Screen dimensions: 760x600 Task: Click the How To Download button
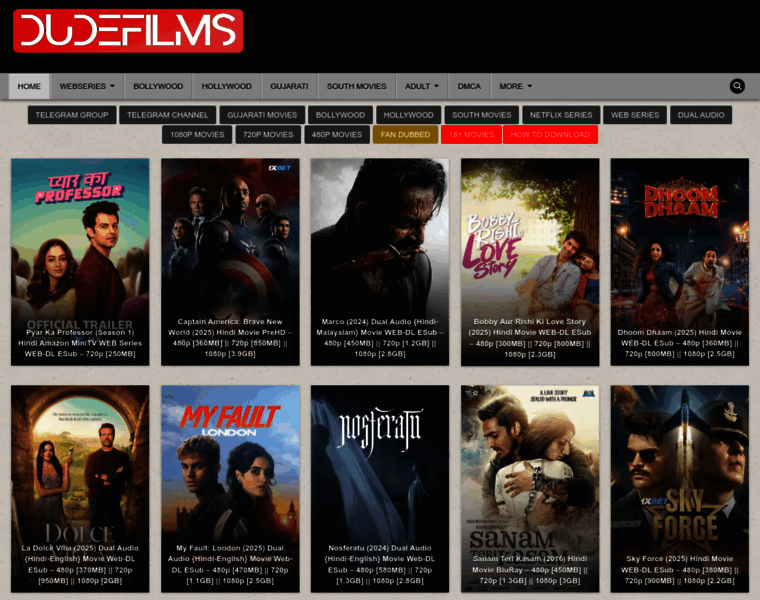click(550, 134)
